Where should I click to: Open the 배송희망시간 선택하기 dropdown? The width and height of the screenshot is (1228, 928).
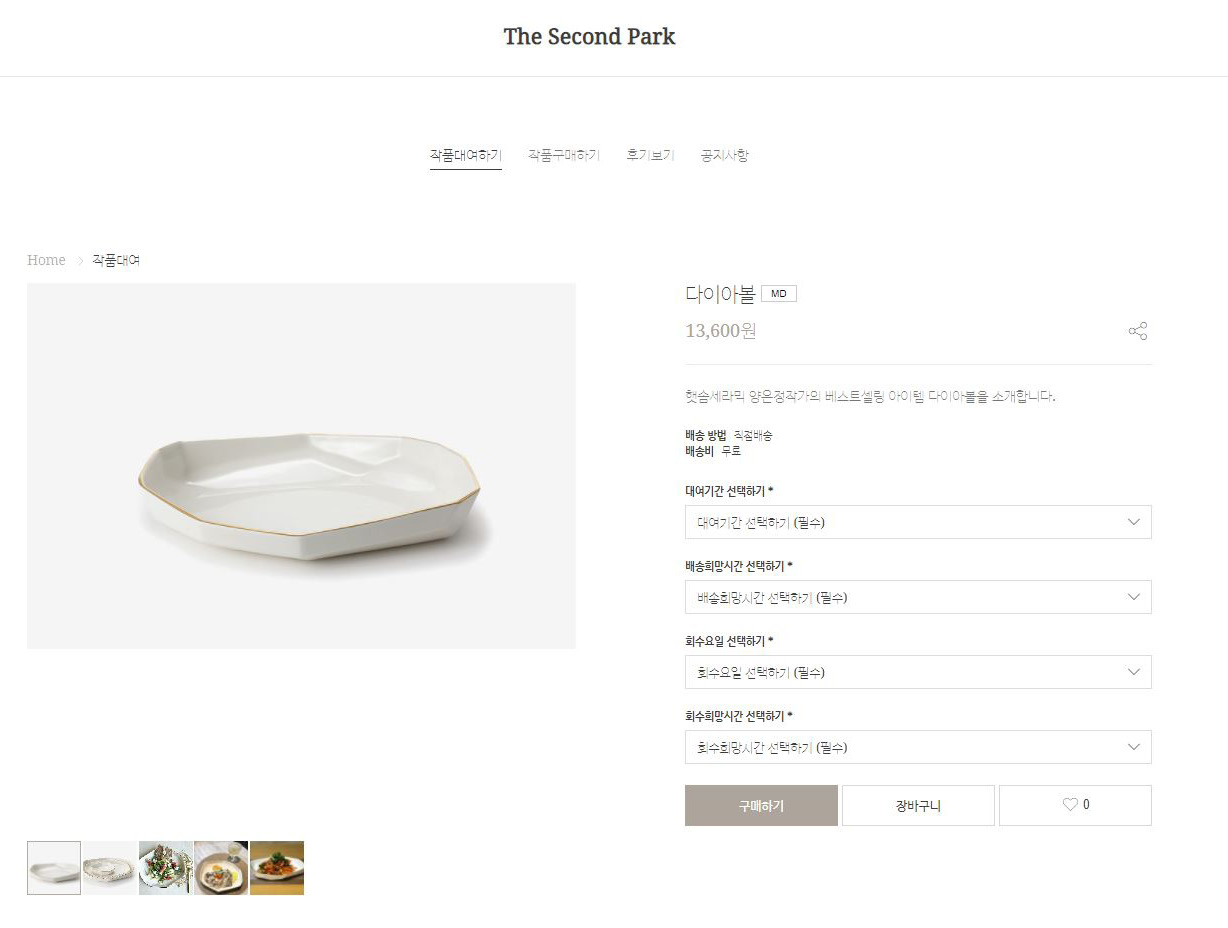click(918, 597)
